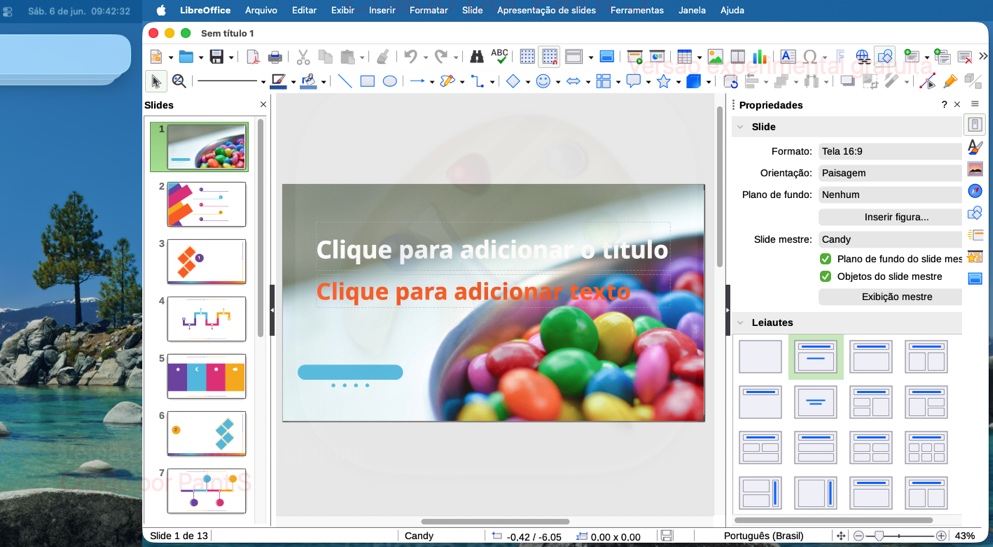Click the Propriedades help question mark
The image size is (993, 547).
pyautogui.click(x=944, y=104)
